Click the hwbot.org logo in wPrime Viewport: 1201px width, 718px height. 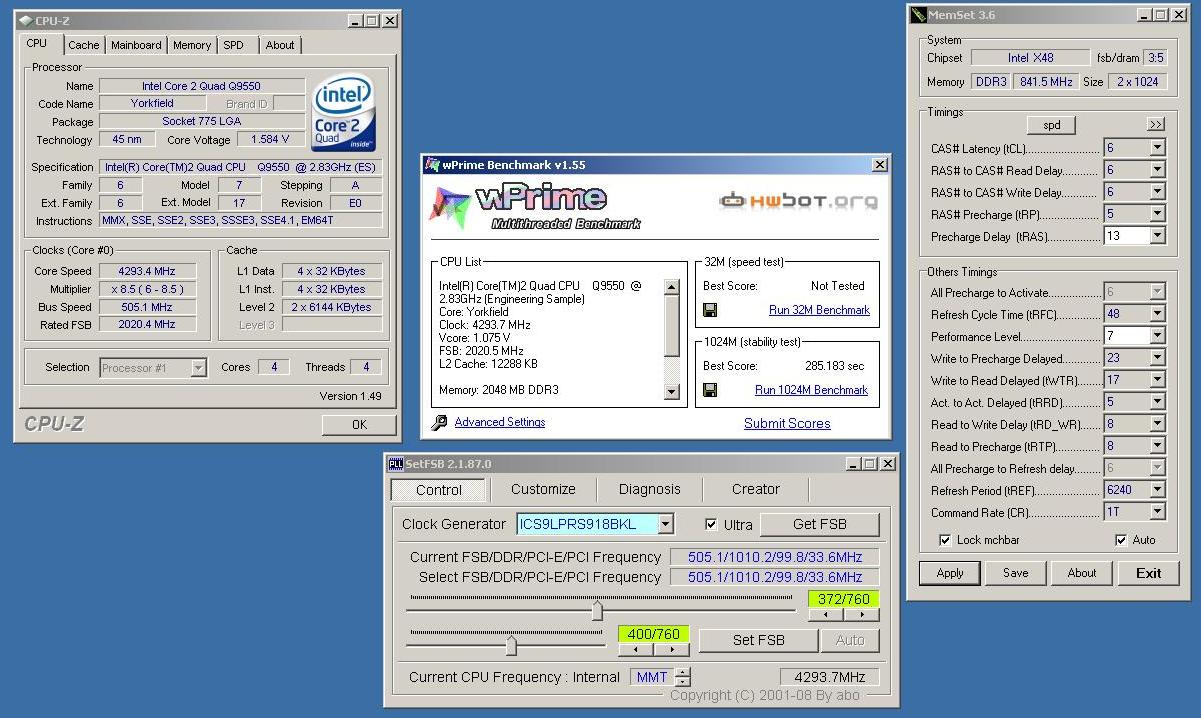pyautogui.click(x=798, y=200)
